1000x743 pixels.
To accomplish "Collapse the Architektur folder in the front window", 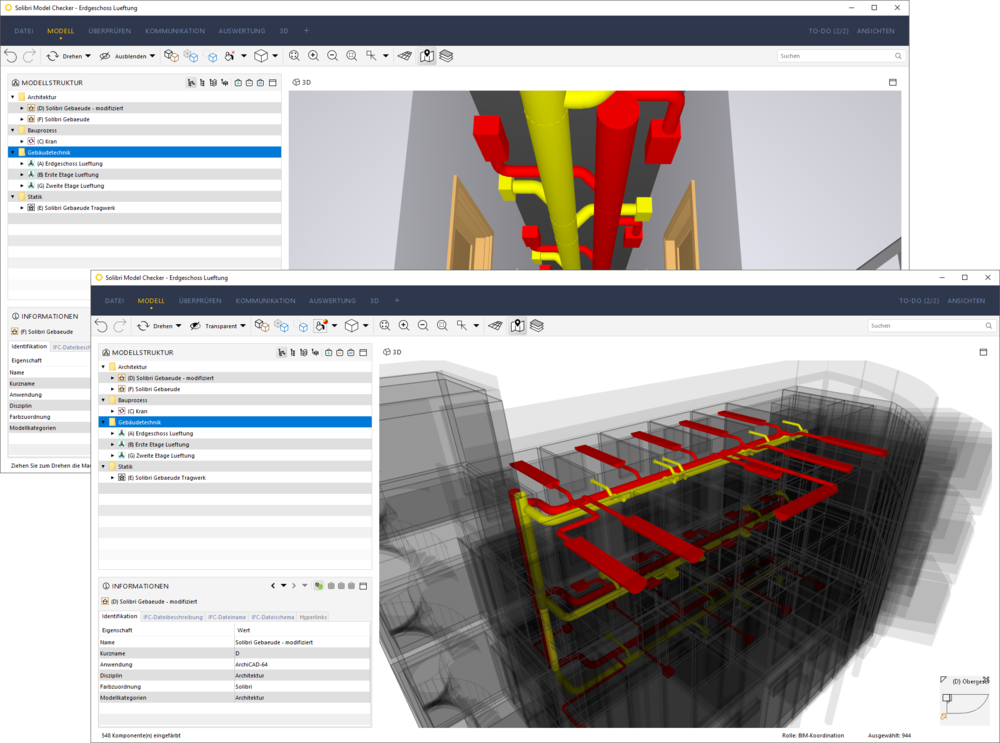I will [x=102, y=367].
